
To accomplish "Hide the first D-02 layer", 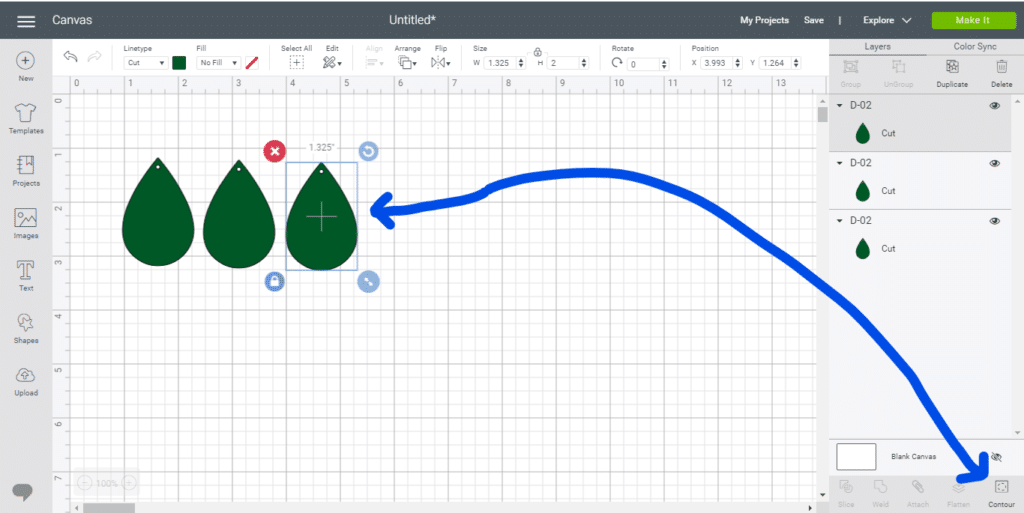I will point(995,106).
